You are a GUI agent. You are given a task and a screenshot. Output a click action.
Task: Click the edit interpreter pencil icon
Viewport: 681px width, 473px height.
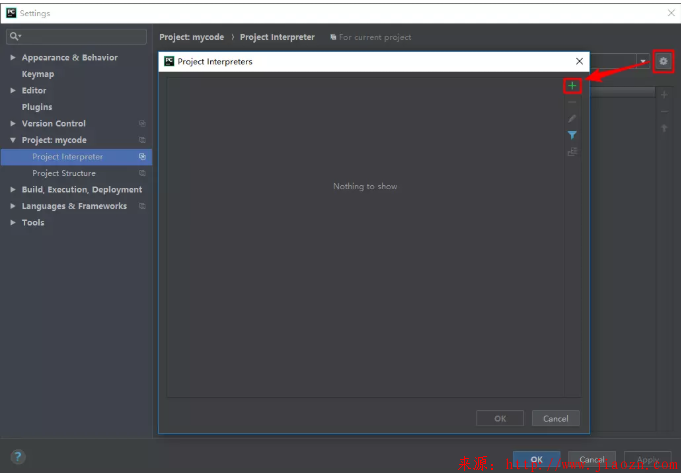click(572, 119)
